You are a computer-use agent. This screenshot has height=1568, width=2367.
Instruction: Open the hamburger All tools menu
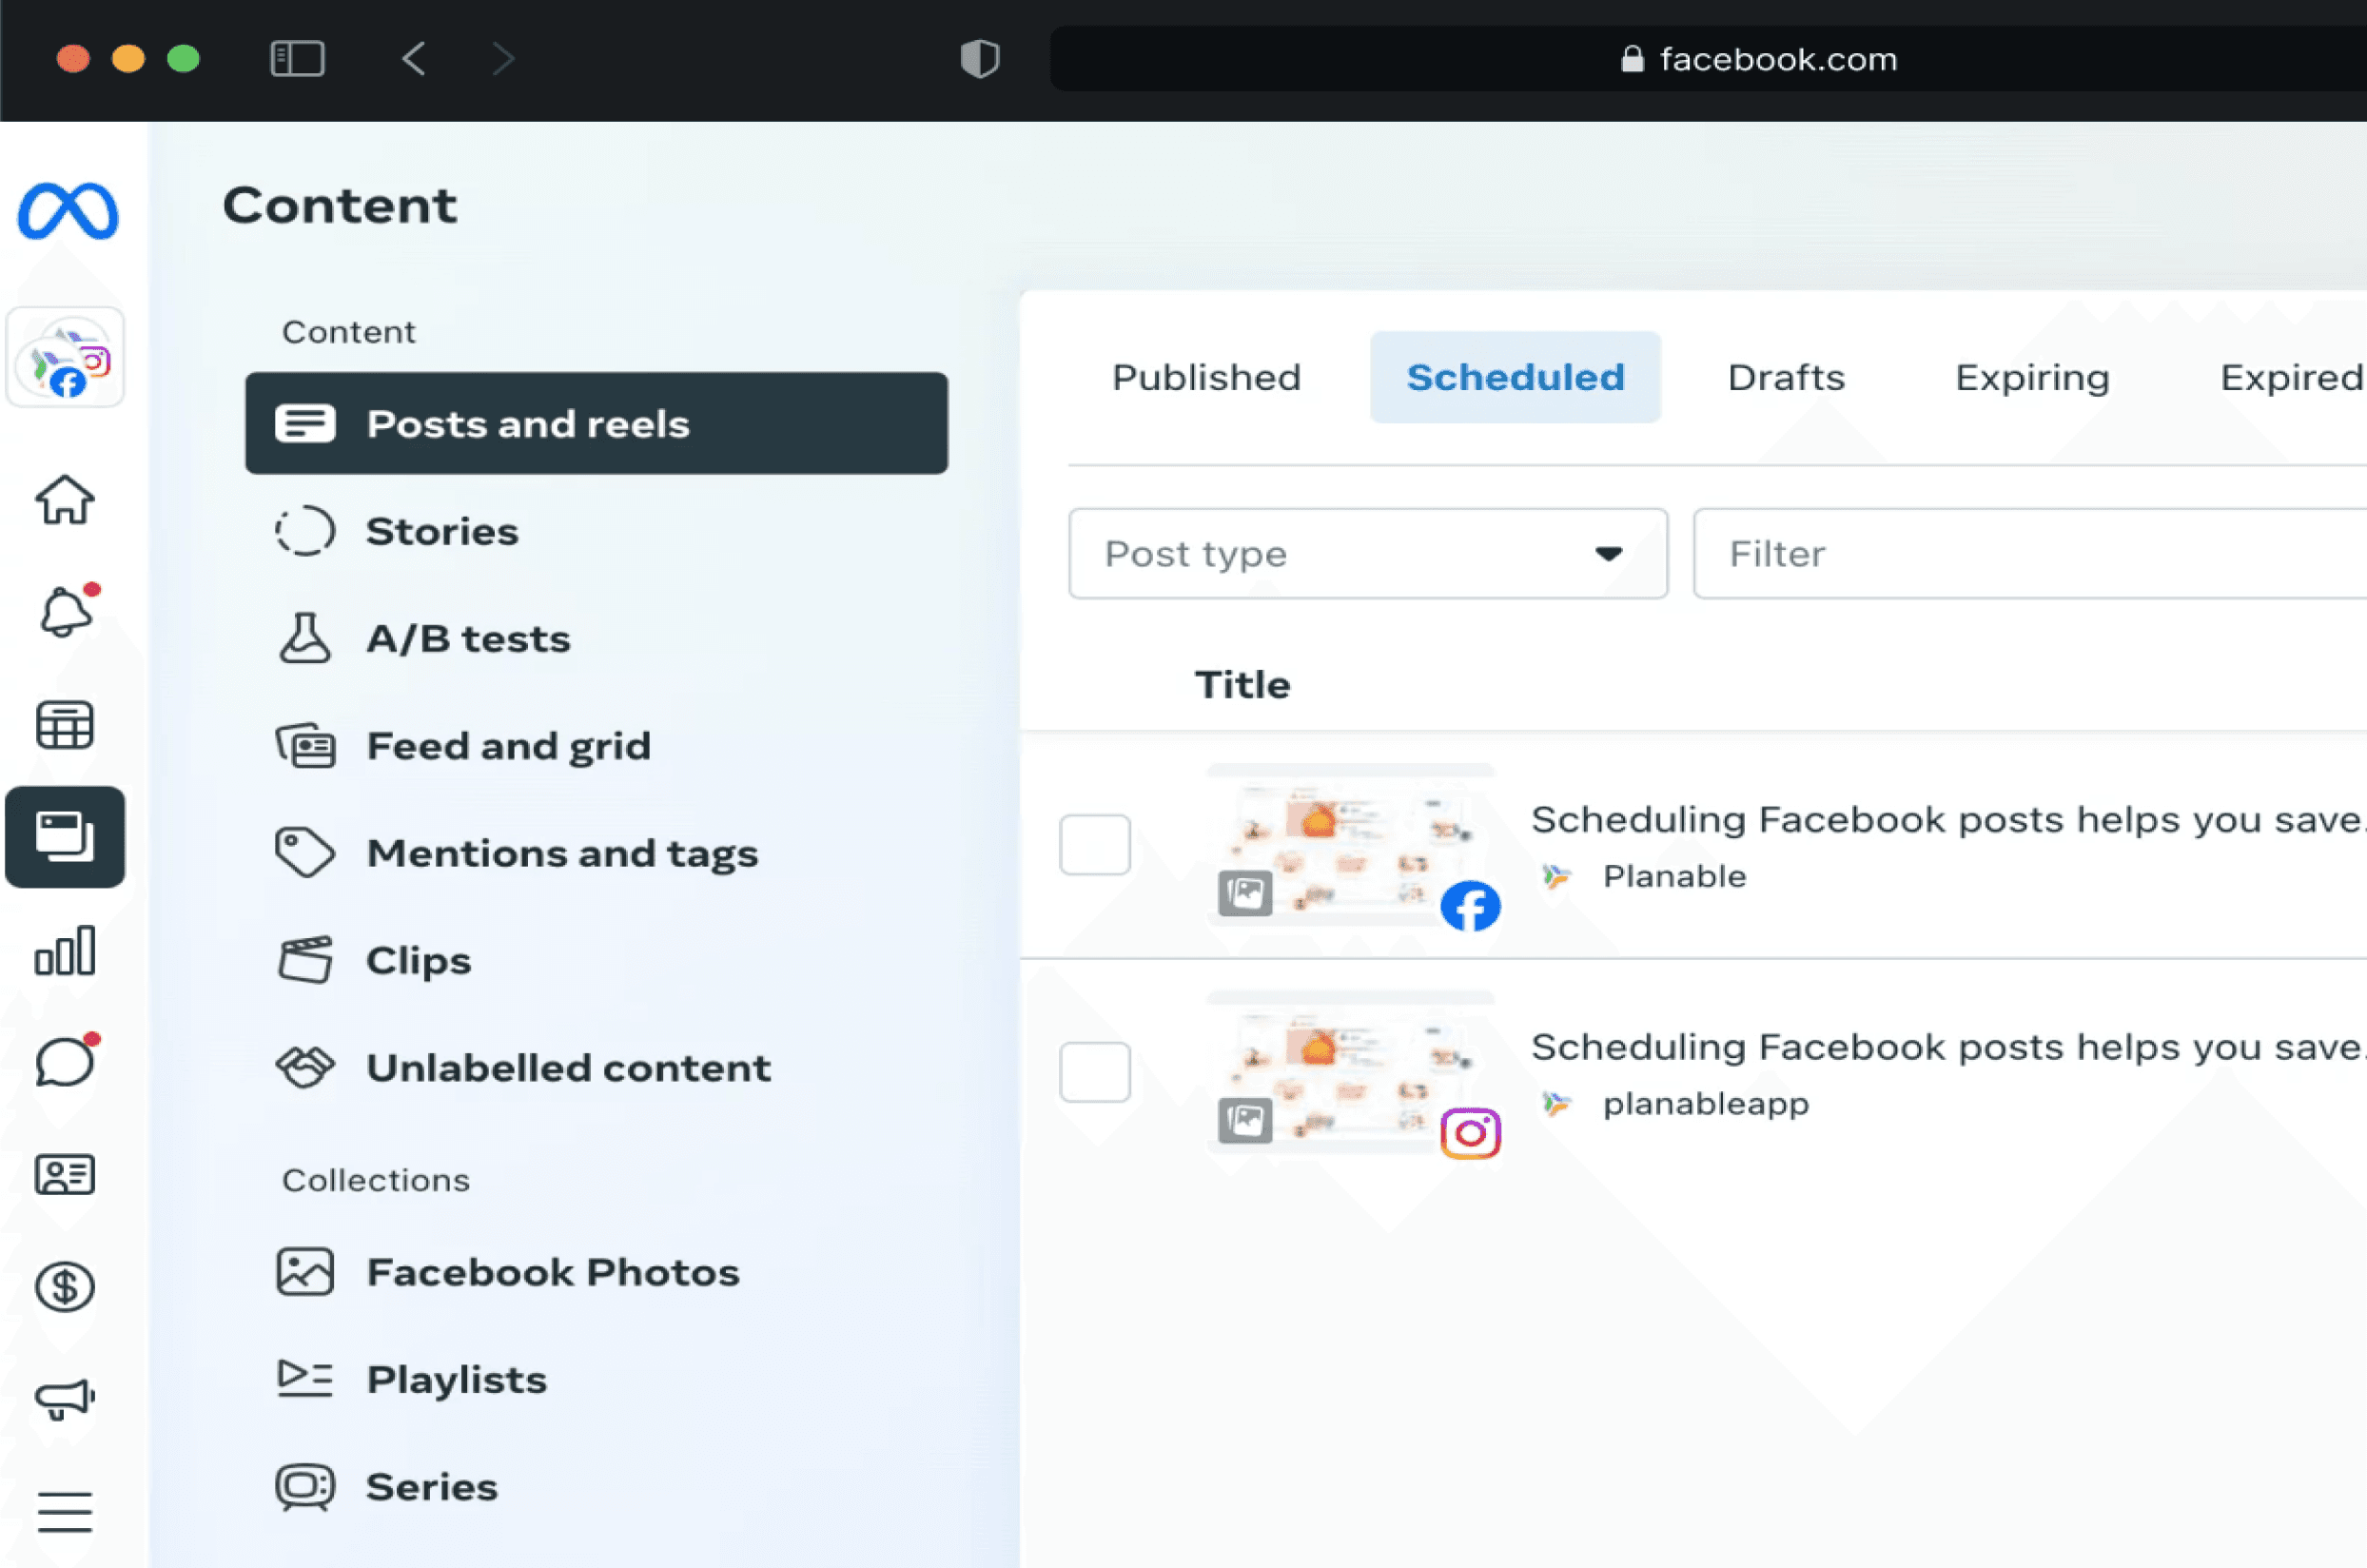pyautogui.click(x=65, y=1511)
